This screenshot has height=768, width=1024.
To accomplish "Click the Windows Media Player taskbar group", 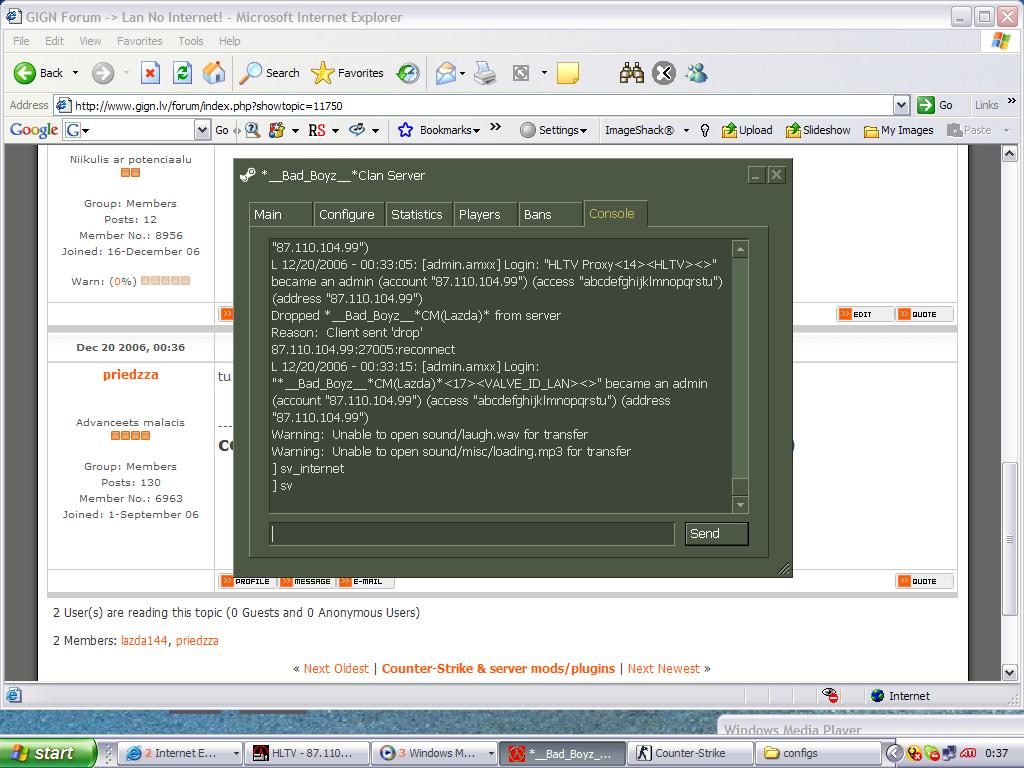I will point(434,753).
